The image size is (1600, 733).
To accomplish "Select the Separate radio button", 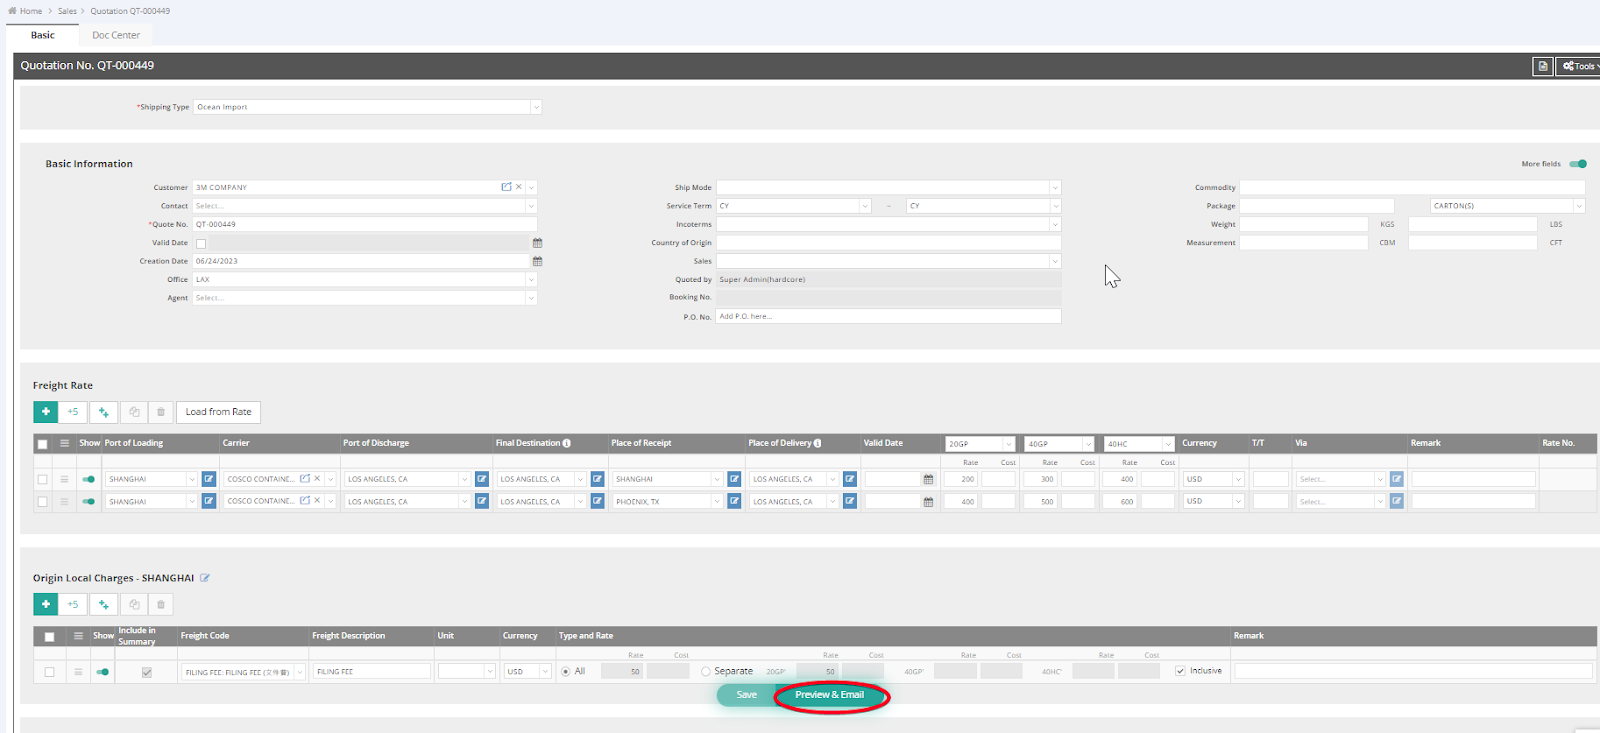I will click(x=706, y=672).
